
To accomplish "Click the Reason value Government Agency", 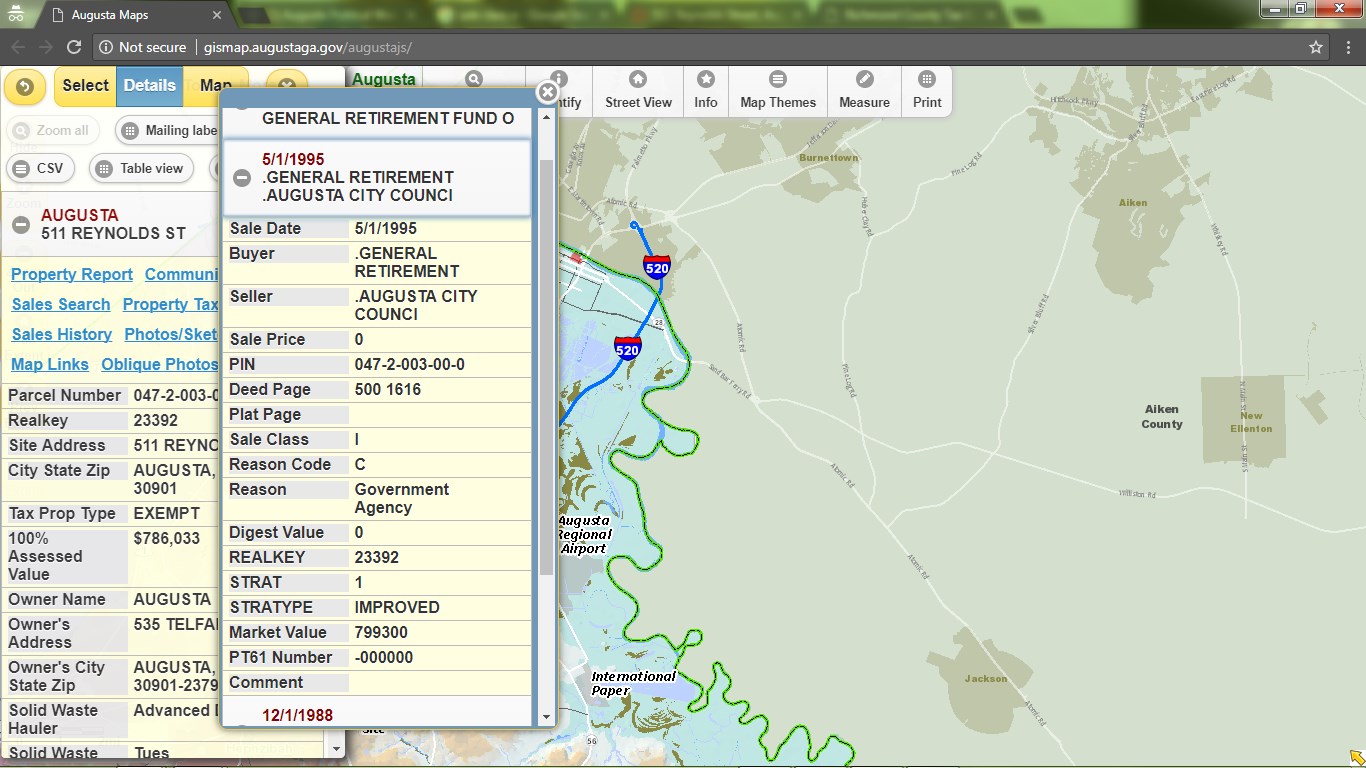I will [x=402, y=498].
